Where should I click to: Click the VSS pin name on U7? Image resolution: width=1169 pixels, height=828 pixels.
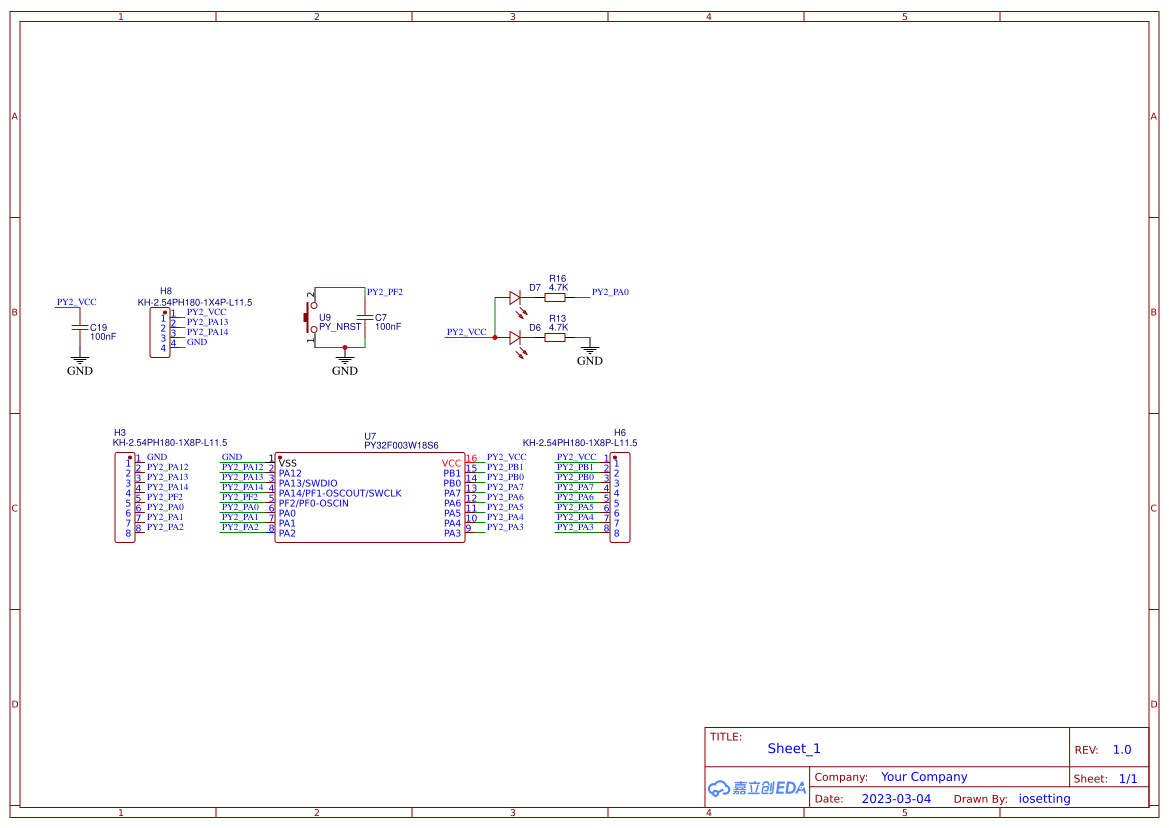point(288,463)
